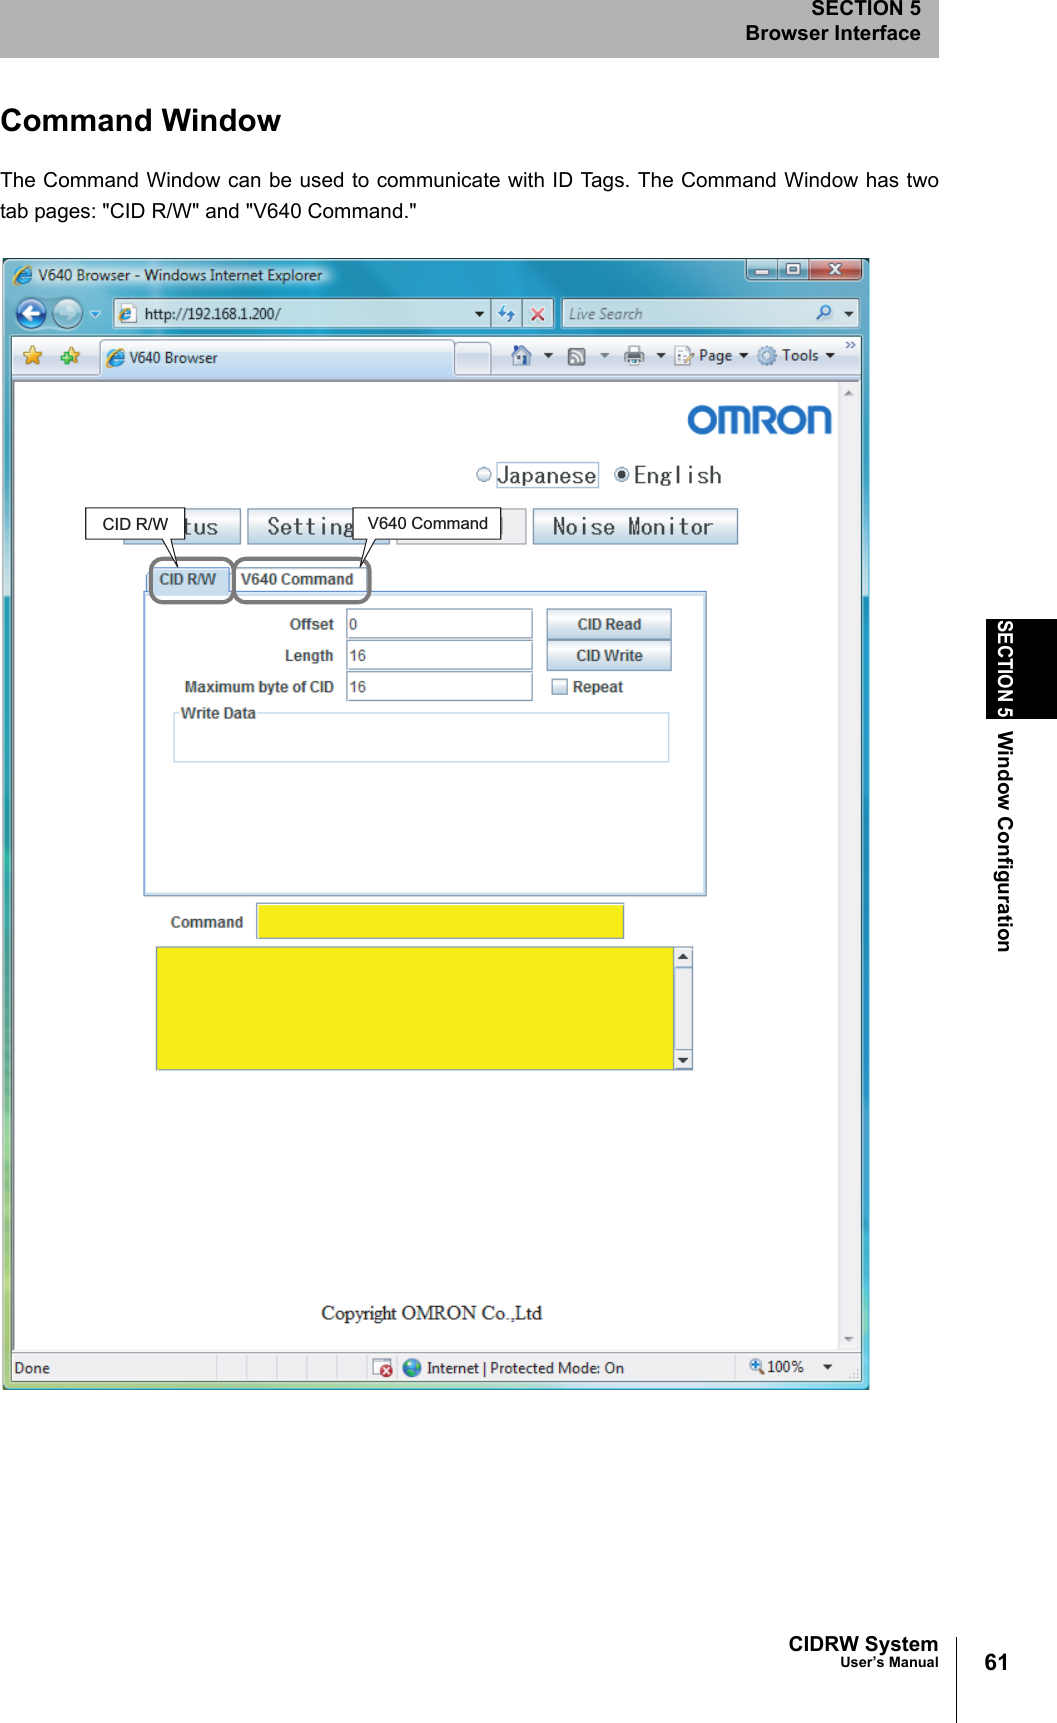Stop loading with the red X icon
Image resolution: width=1057 pixels, height=1723 pixels.
click(538, 314)
